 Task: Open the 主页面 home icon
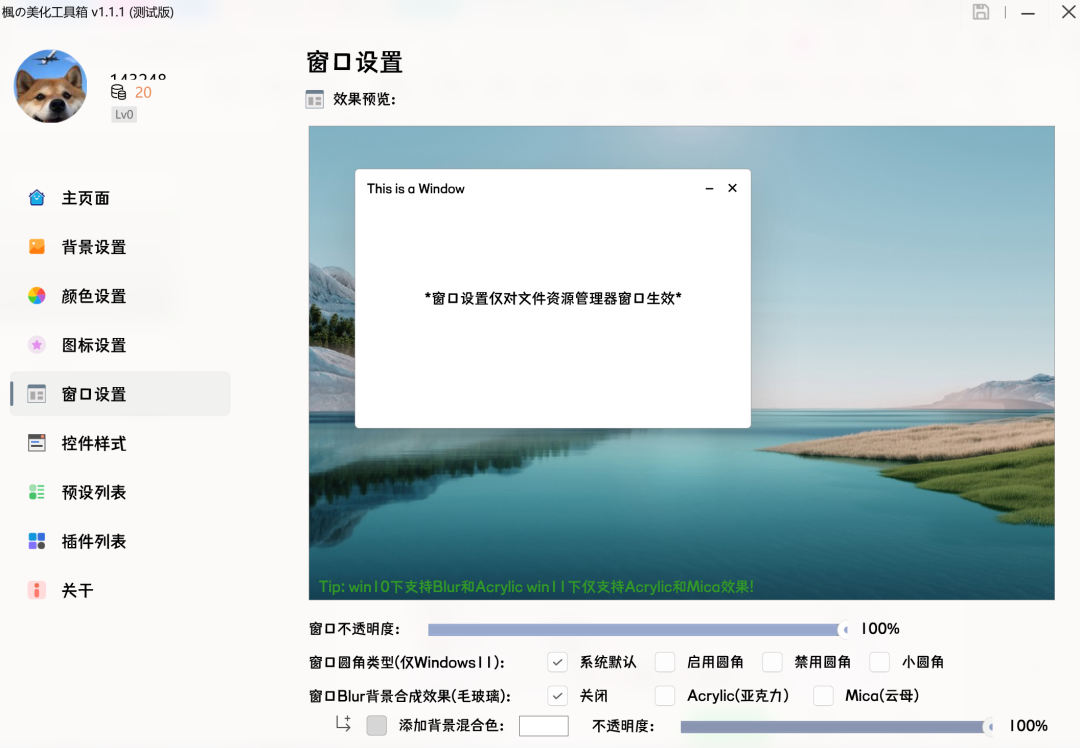37,198
